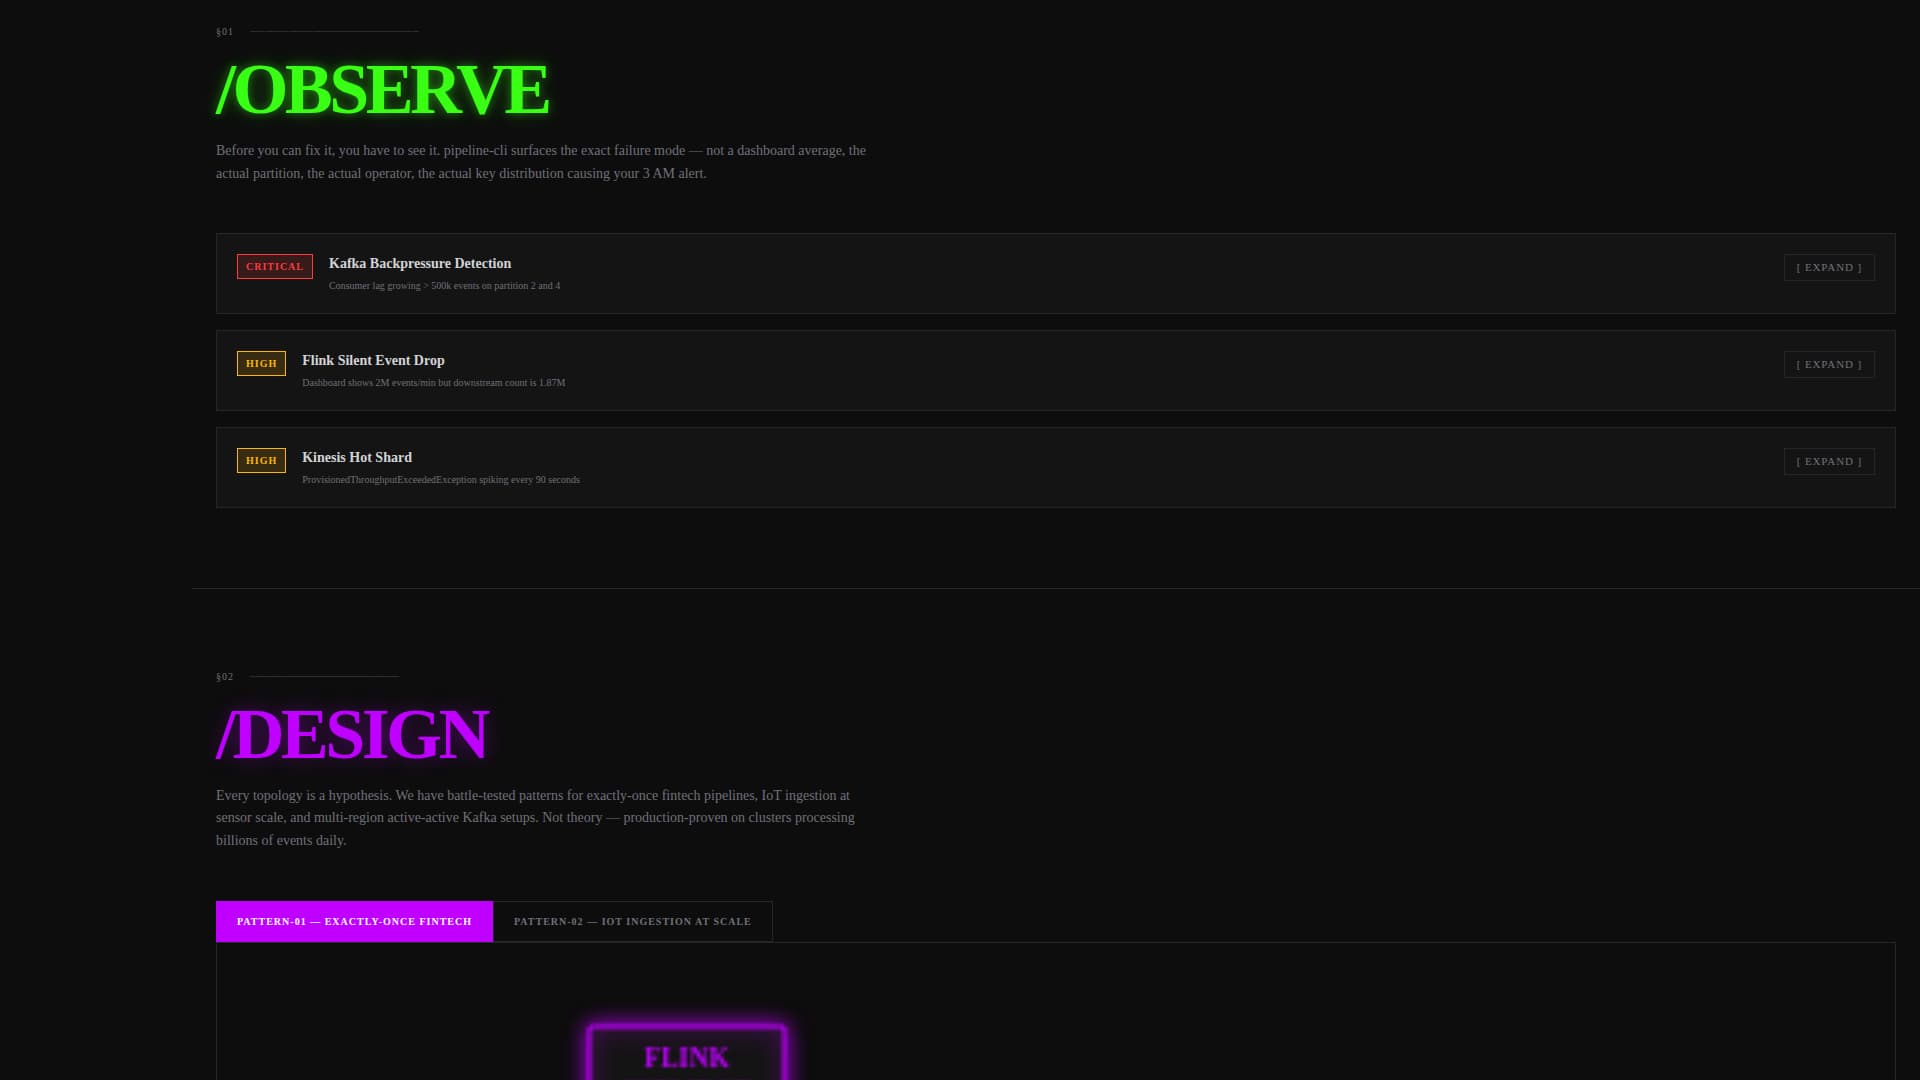Click the §01 section marker
This screenshot has width=1920, height=1080.
pos(223,31)
